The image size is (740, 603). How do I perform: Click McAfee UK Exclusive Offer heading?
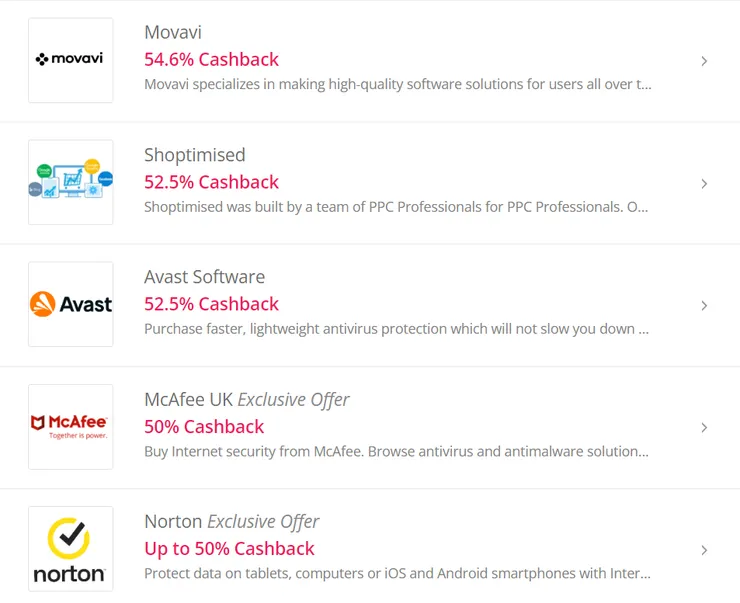coord(246,400)
